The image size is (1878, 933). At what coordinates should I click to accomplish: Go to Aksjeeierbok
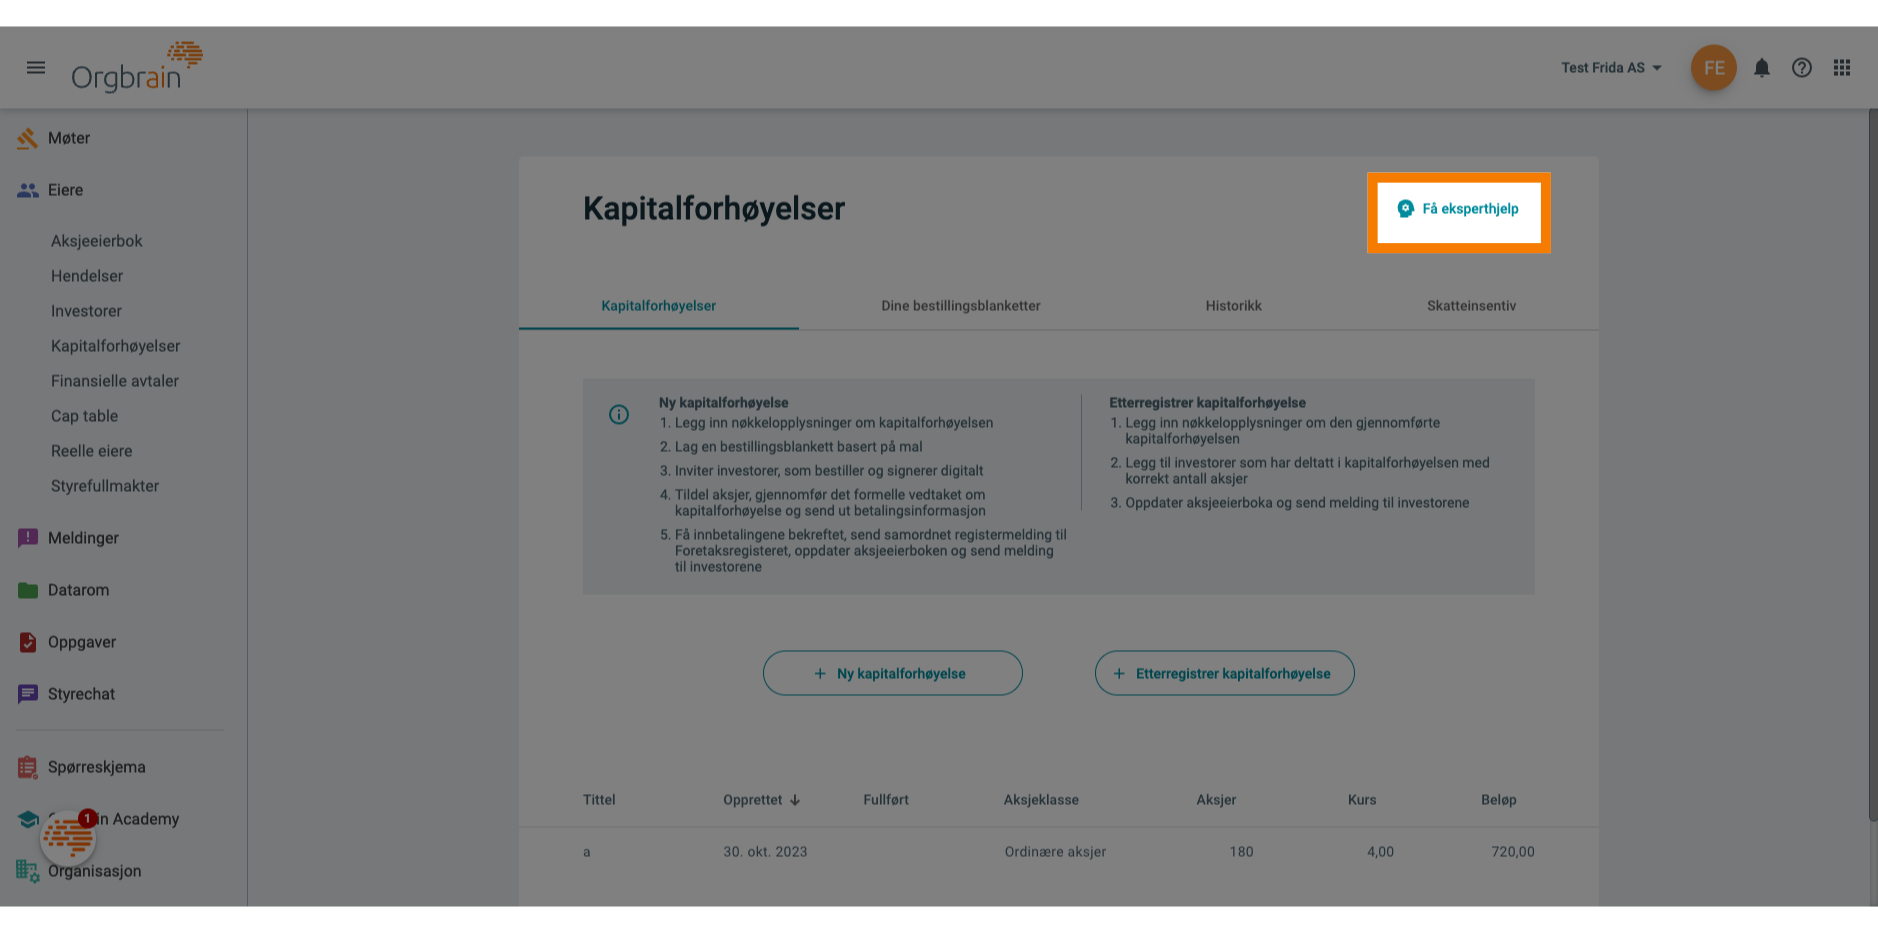(x=97, y=241)
